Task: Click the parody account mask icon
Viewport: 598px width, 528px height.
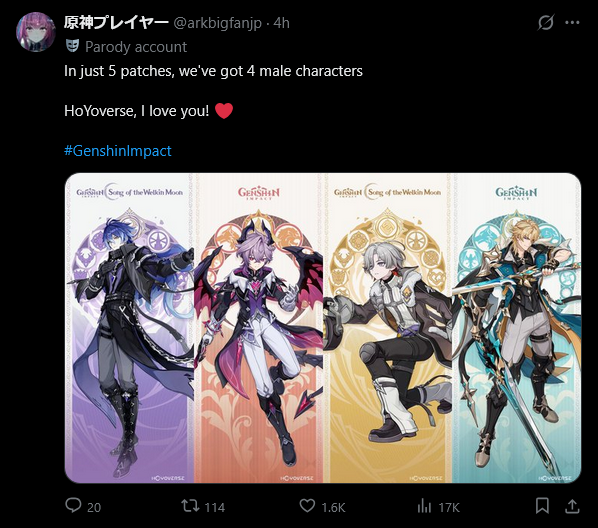Action: 72,46
